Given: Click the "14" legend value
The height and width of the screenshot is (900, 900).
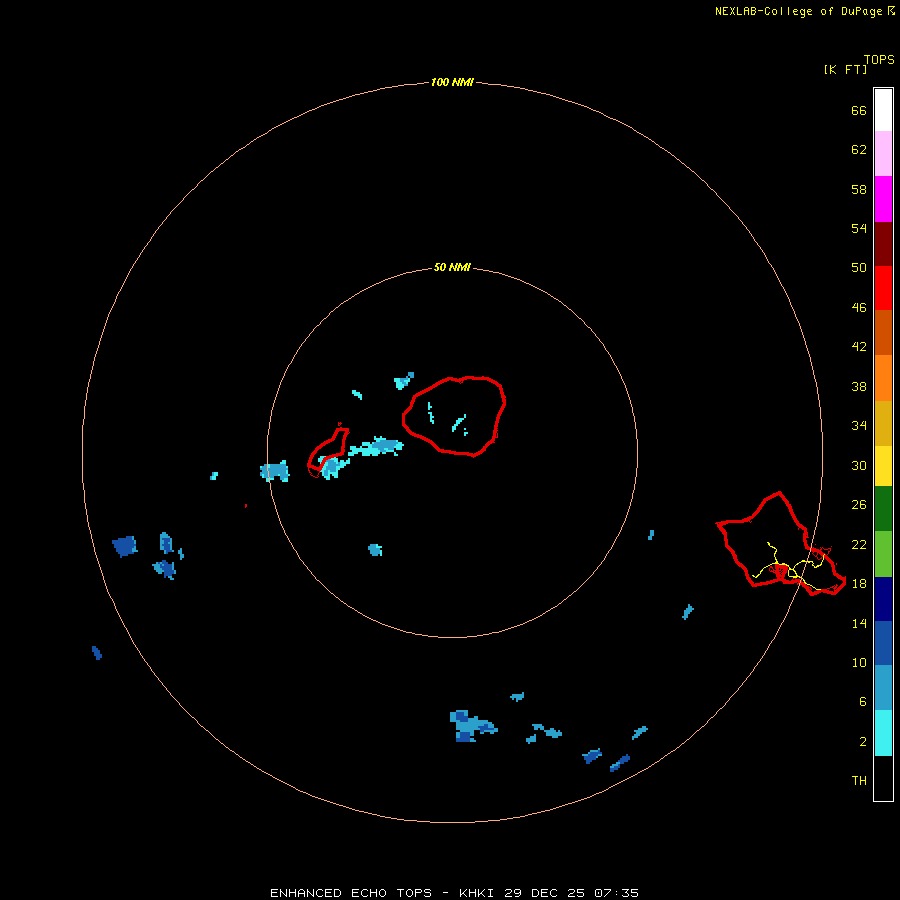Looking at the screenshot, I should click(x=859, y=623).
